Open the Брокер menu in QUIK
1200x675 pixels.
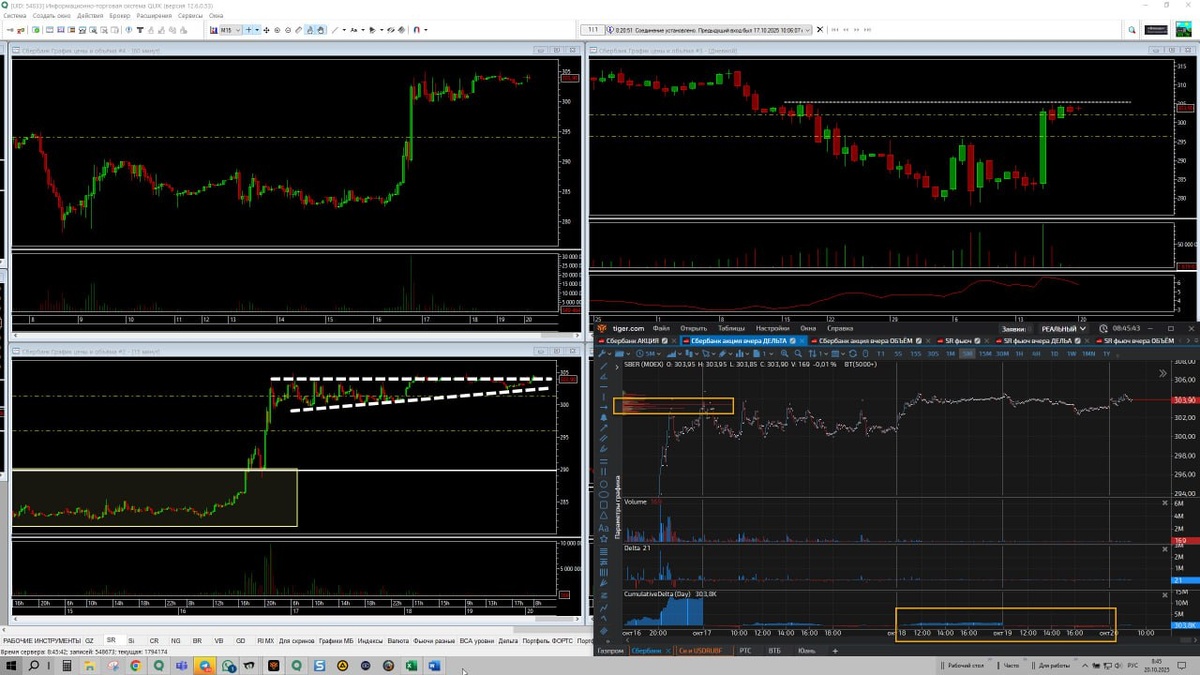click(x=119, y=16)
